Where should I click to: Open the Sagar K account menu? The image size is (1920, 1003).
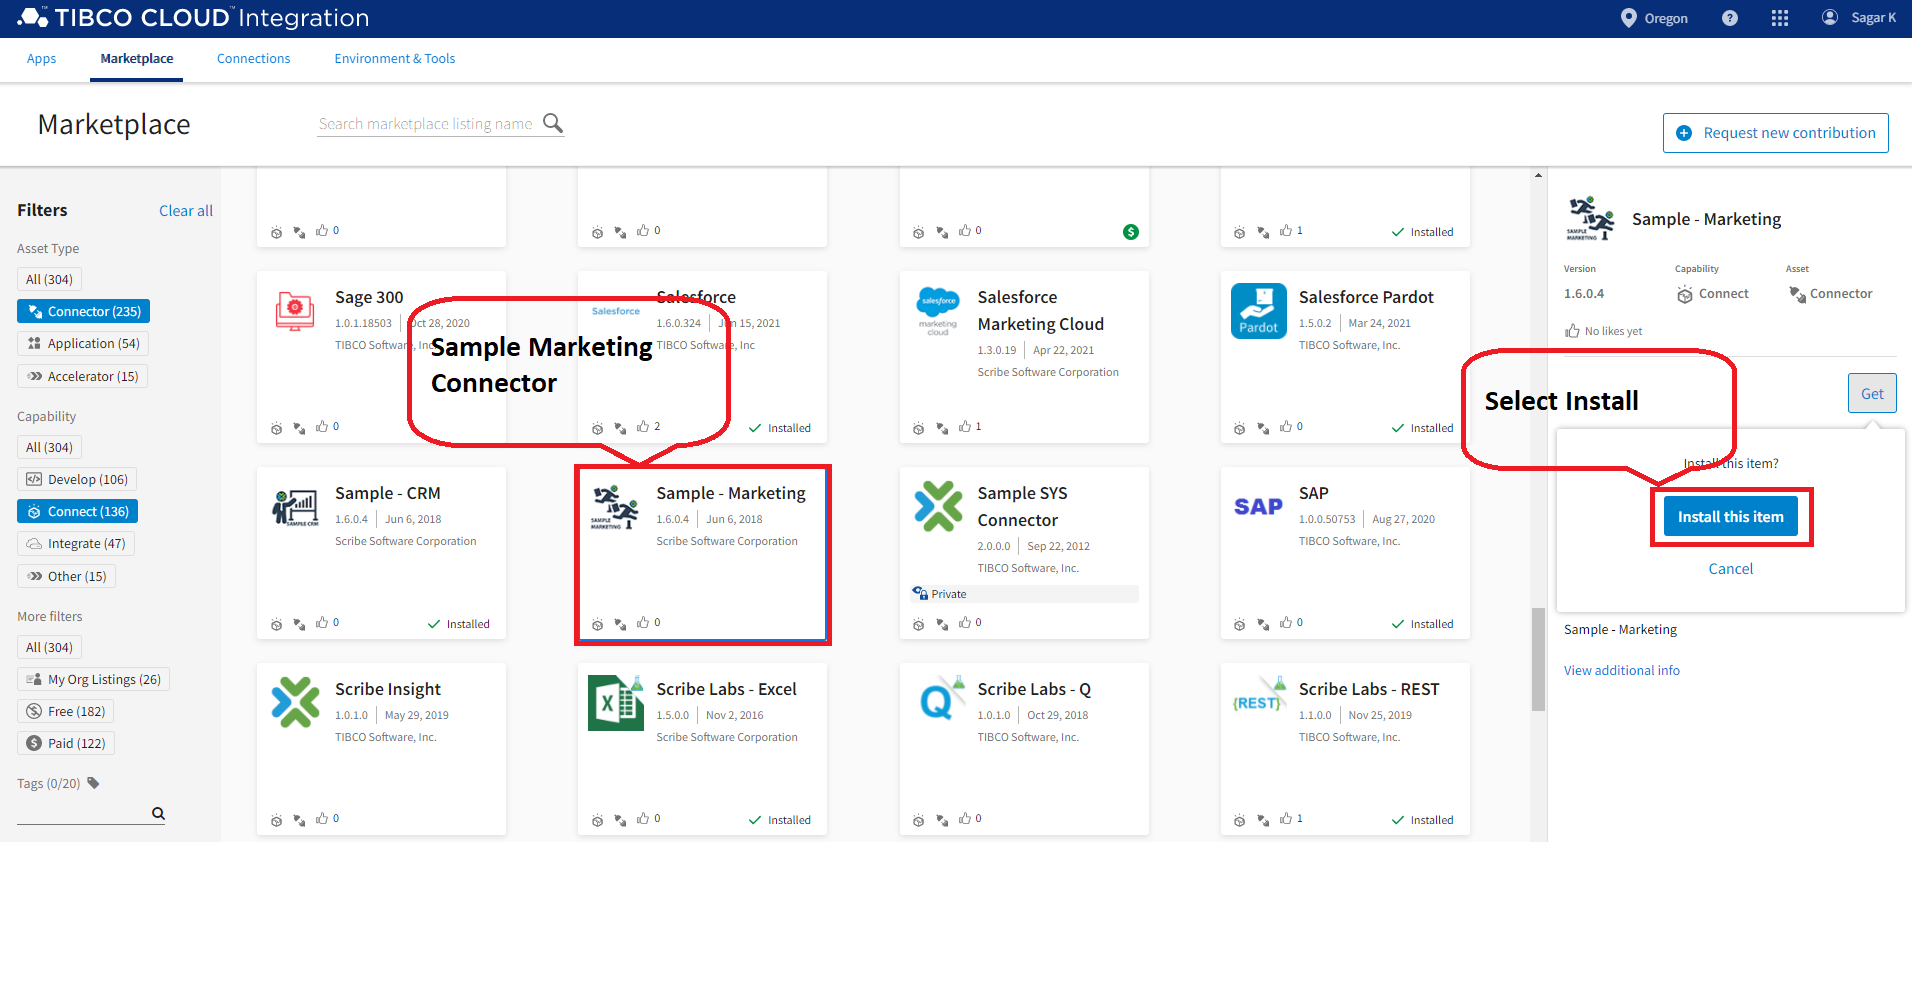coord(1859,17)
